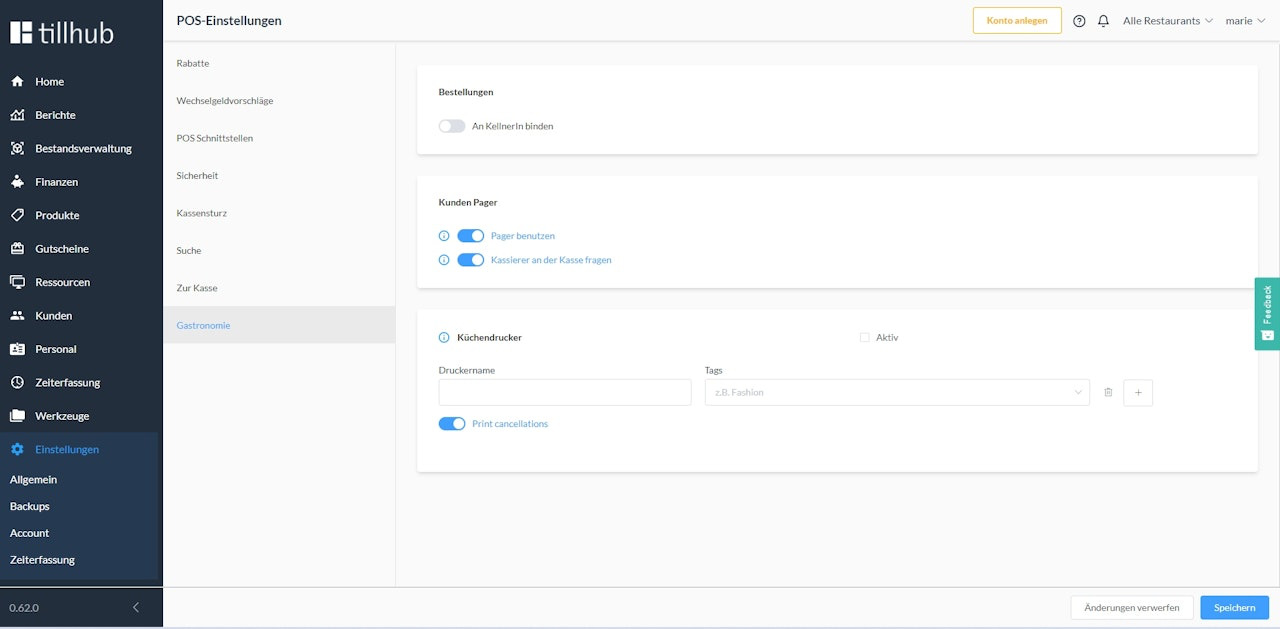This screenshot has height=629, width=1280.
Task: Open notifications bell icon
Action: [x=1104, y=21]
